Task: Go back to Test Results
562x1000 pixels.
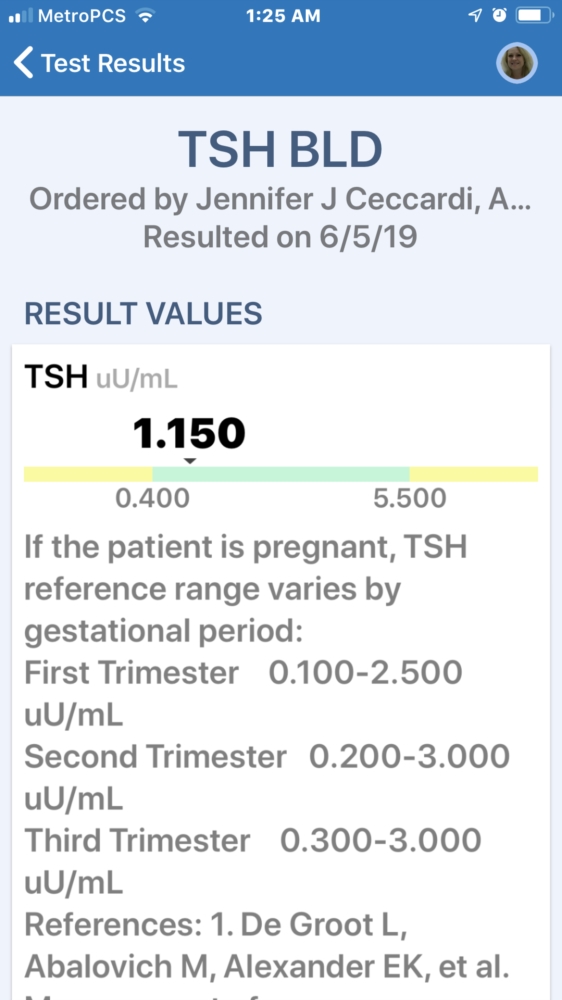Action: [99, 63]
